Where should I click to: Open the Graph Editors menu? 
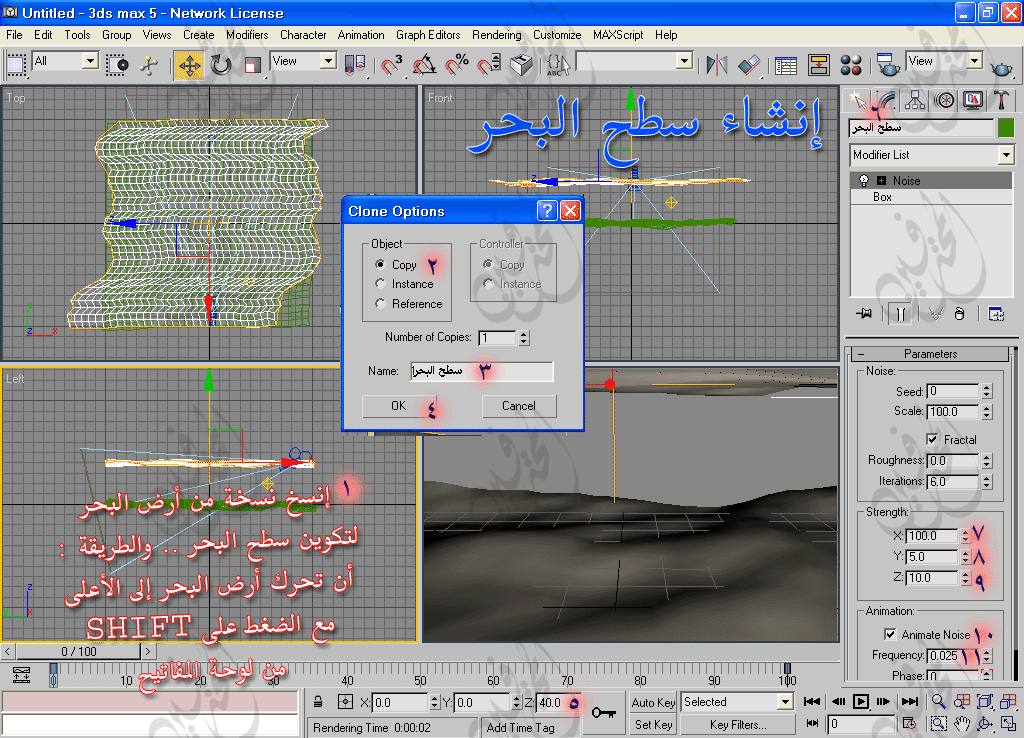[428, 35]
